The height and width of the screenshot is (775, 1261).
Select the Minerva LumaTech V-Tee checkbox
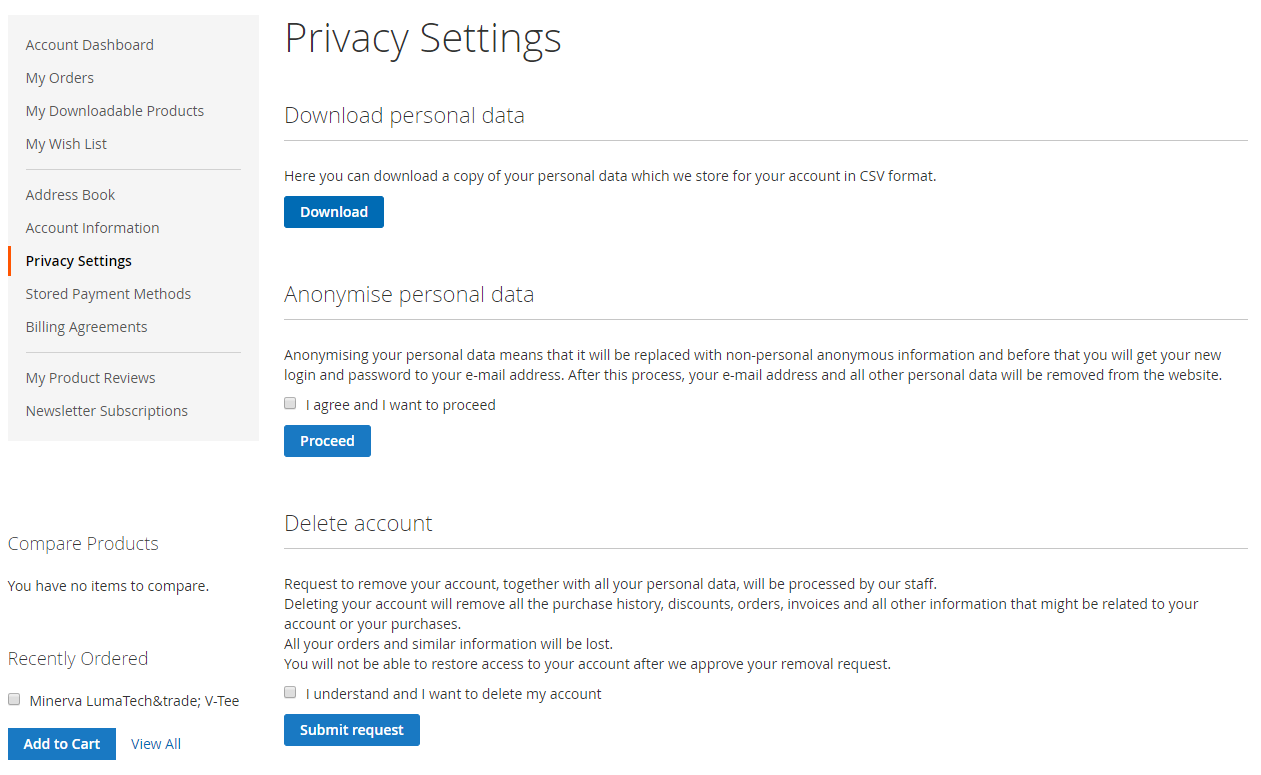[x=14, y=700]
